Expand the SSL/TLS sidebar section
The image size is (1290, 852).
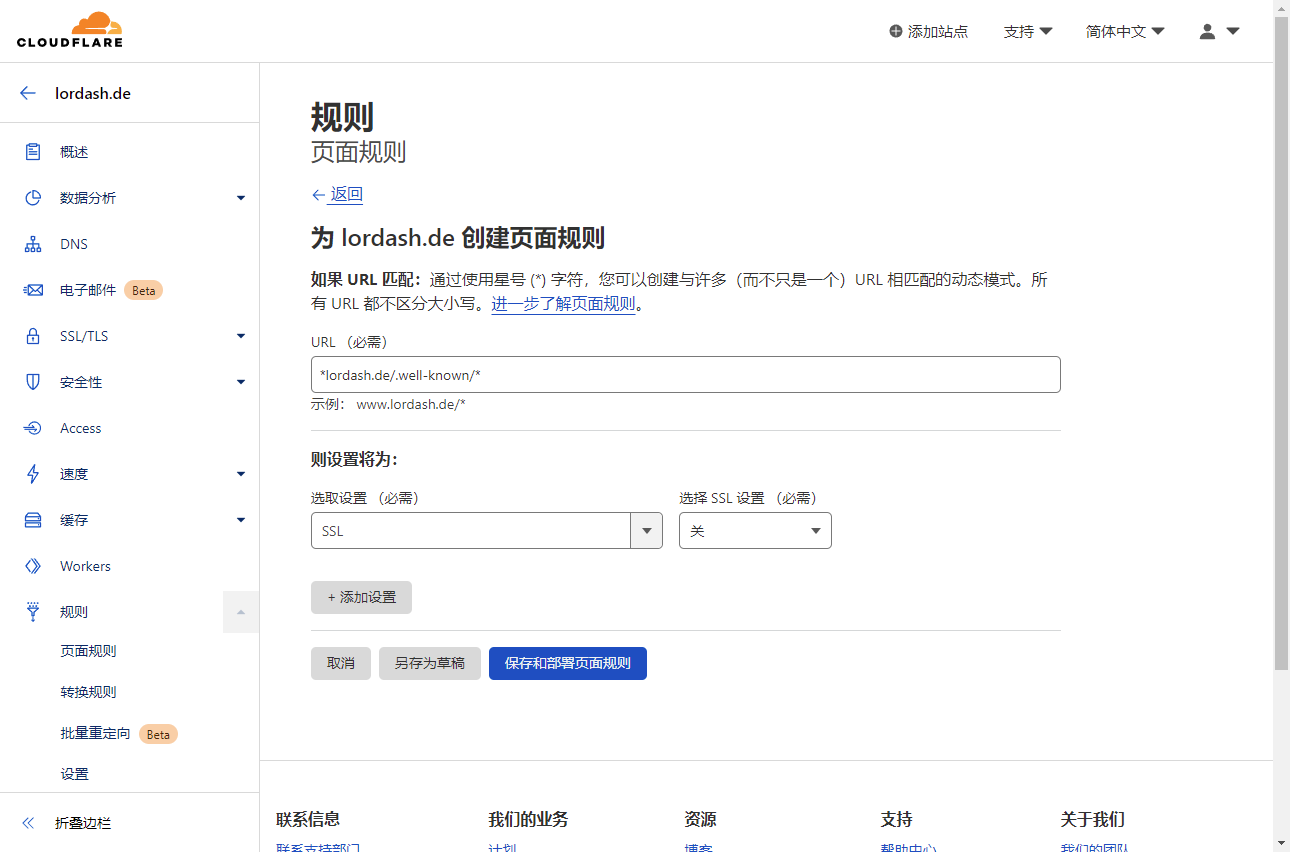[x=240, y=336]
